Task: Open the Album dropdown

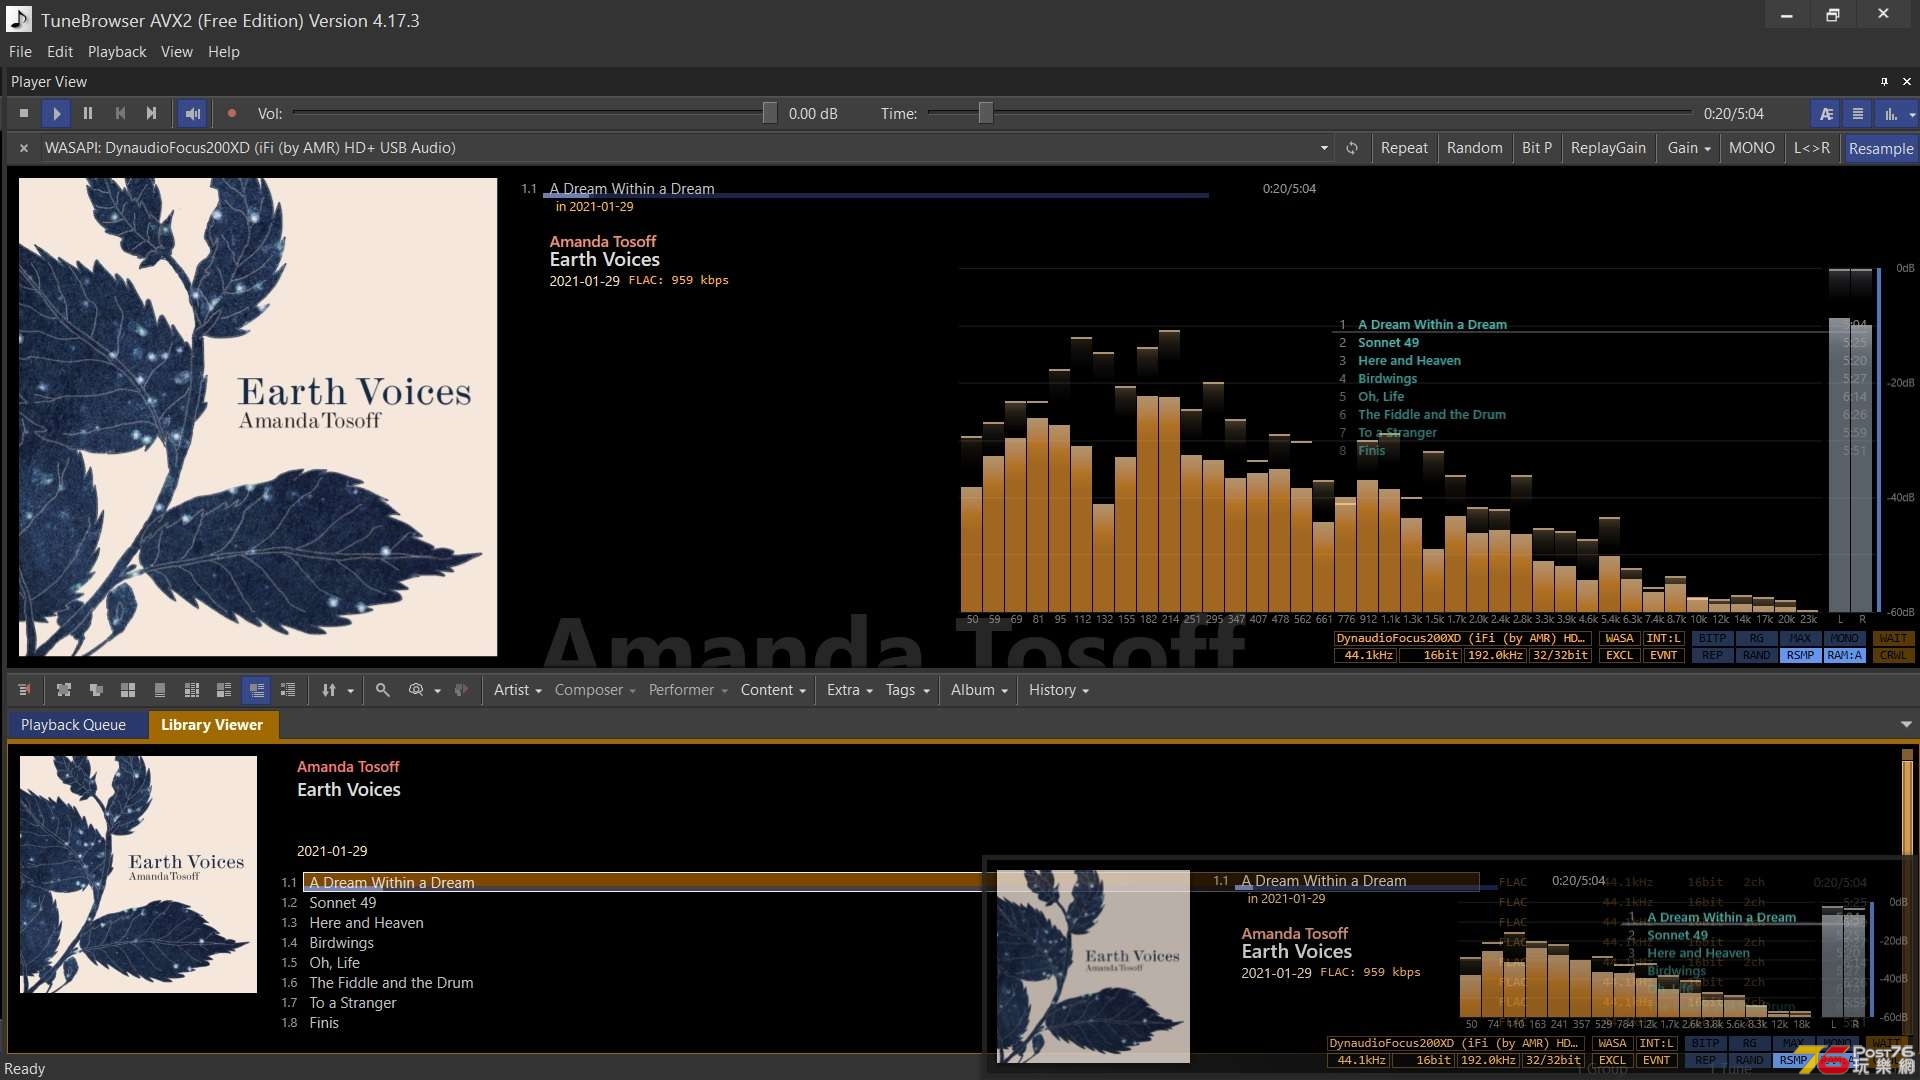Action: tap(979, 690)
